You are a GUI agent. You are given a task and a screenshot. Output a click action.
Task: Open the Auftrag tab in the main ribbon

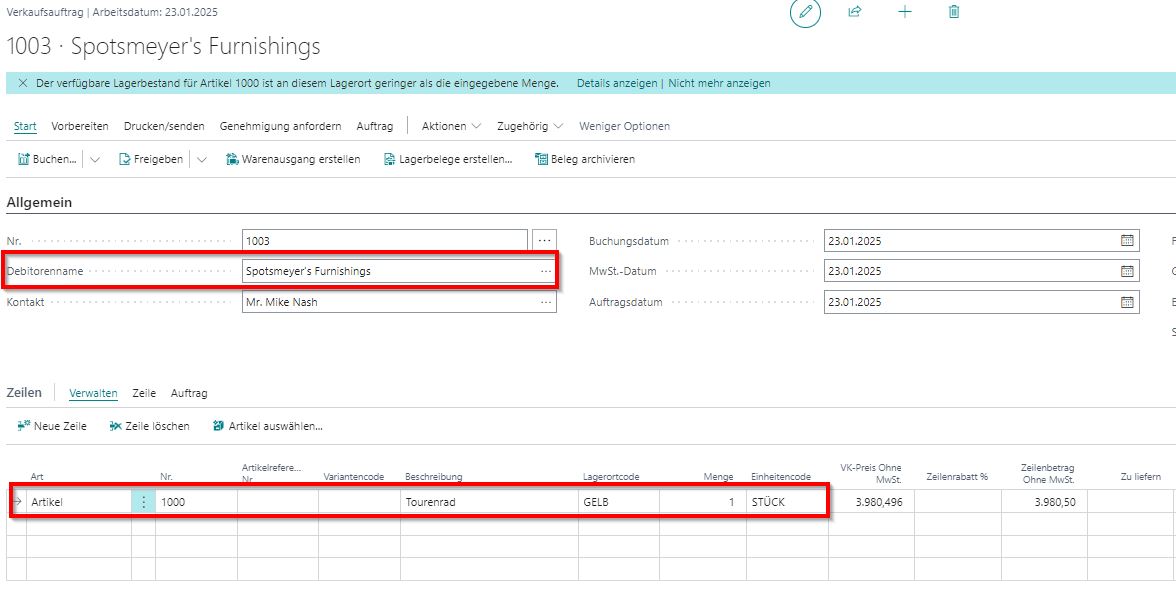(x=375, y=126)
